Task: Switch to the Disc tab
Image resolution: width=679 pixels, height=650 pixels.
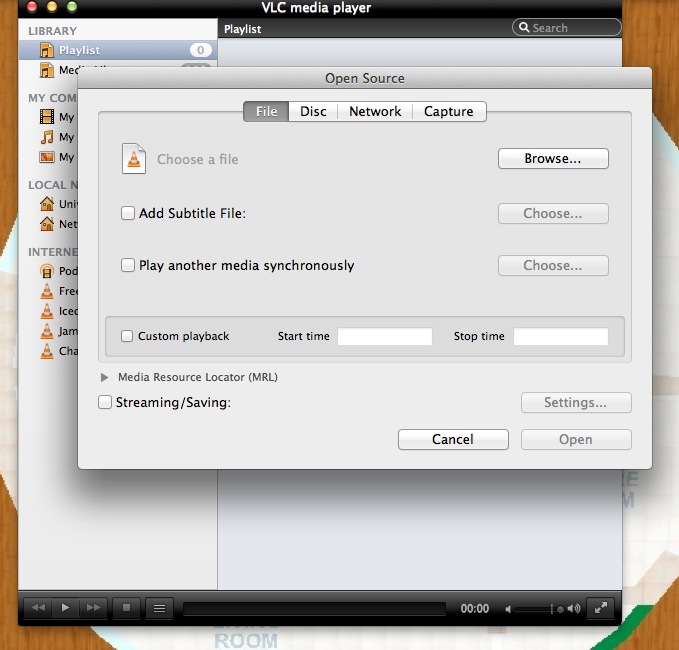Action: pyautogui.click(x=313, y=111)
